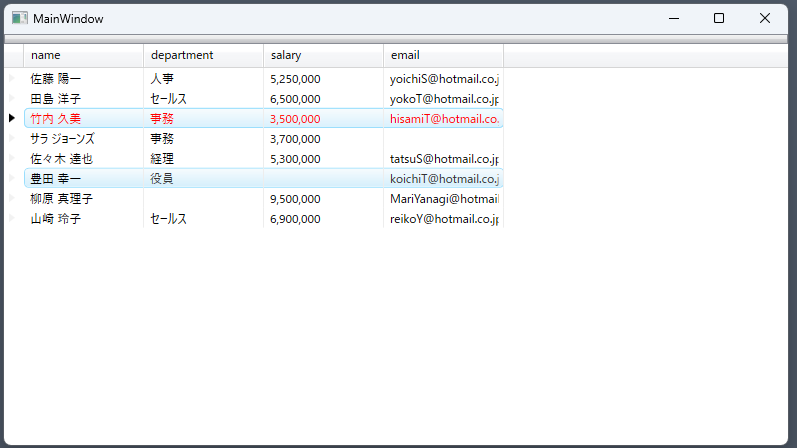
Task: Click email tatsuS@hotmail.co.jp cell
Action: 443,159
